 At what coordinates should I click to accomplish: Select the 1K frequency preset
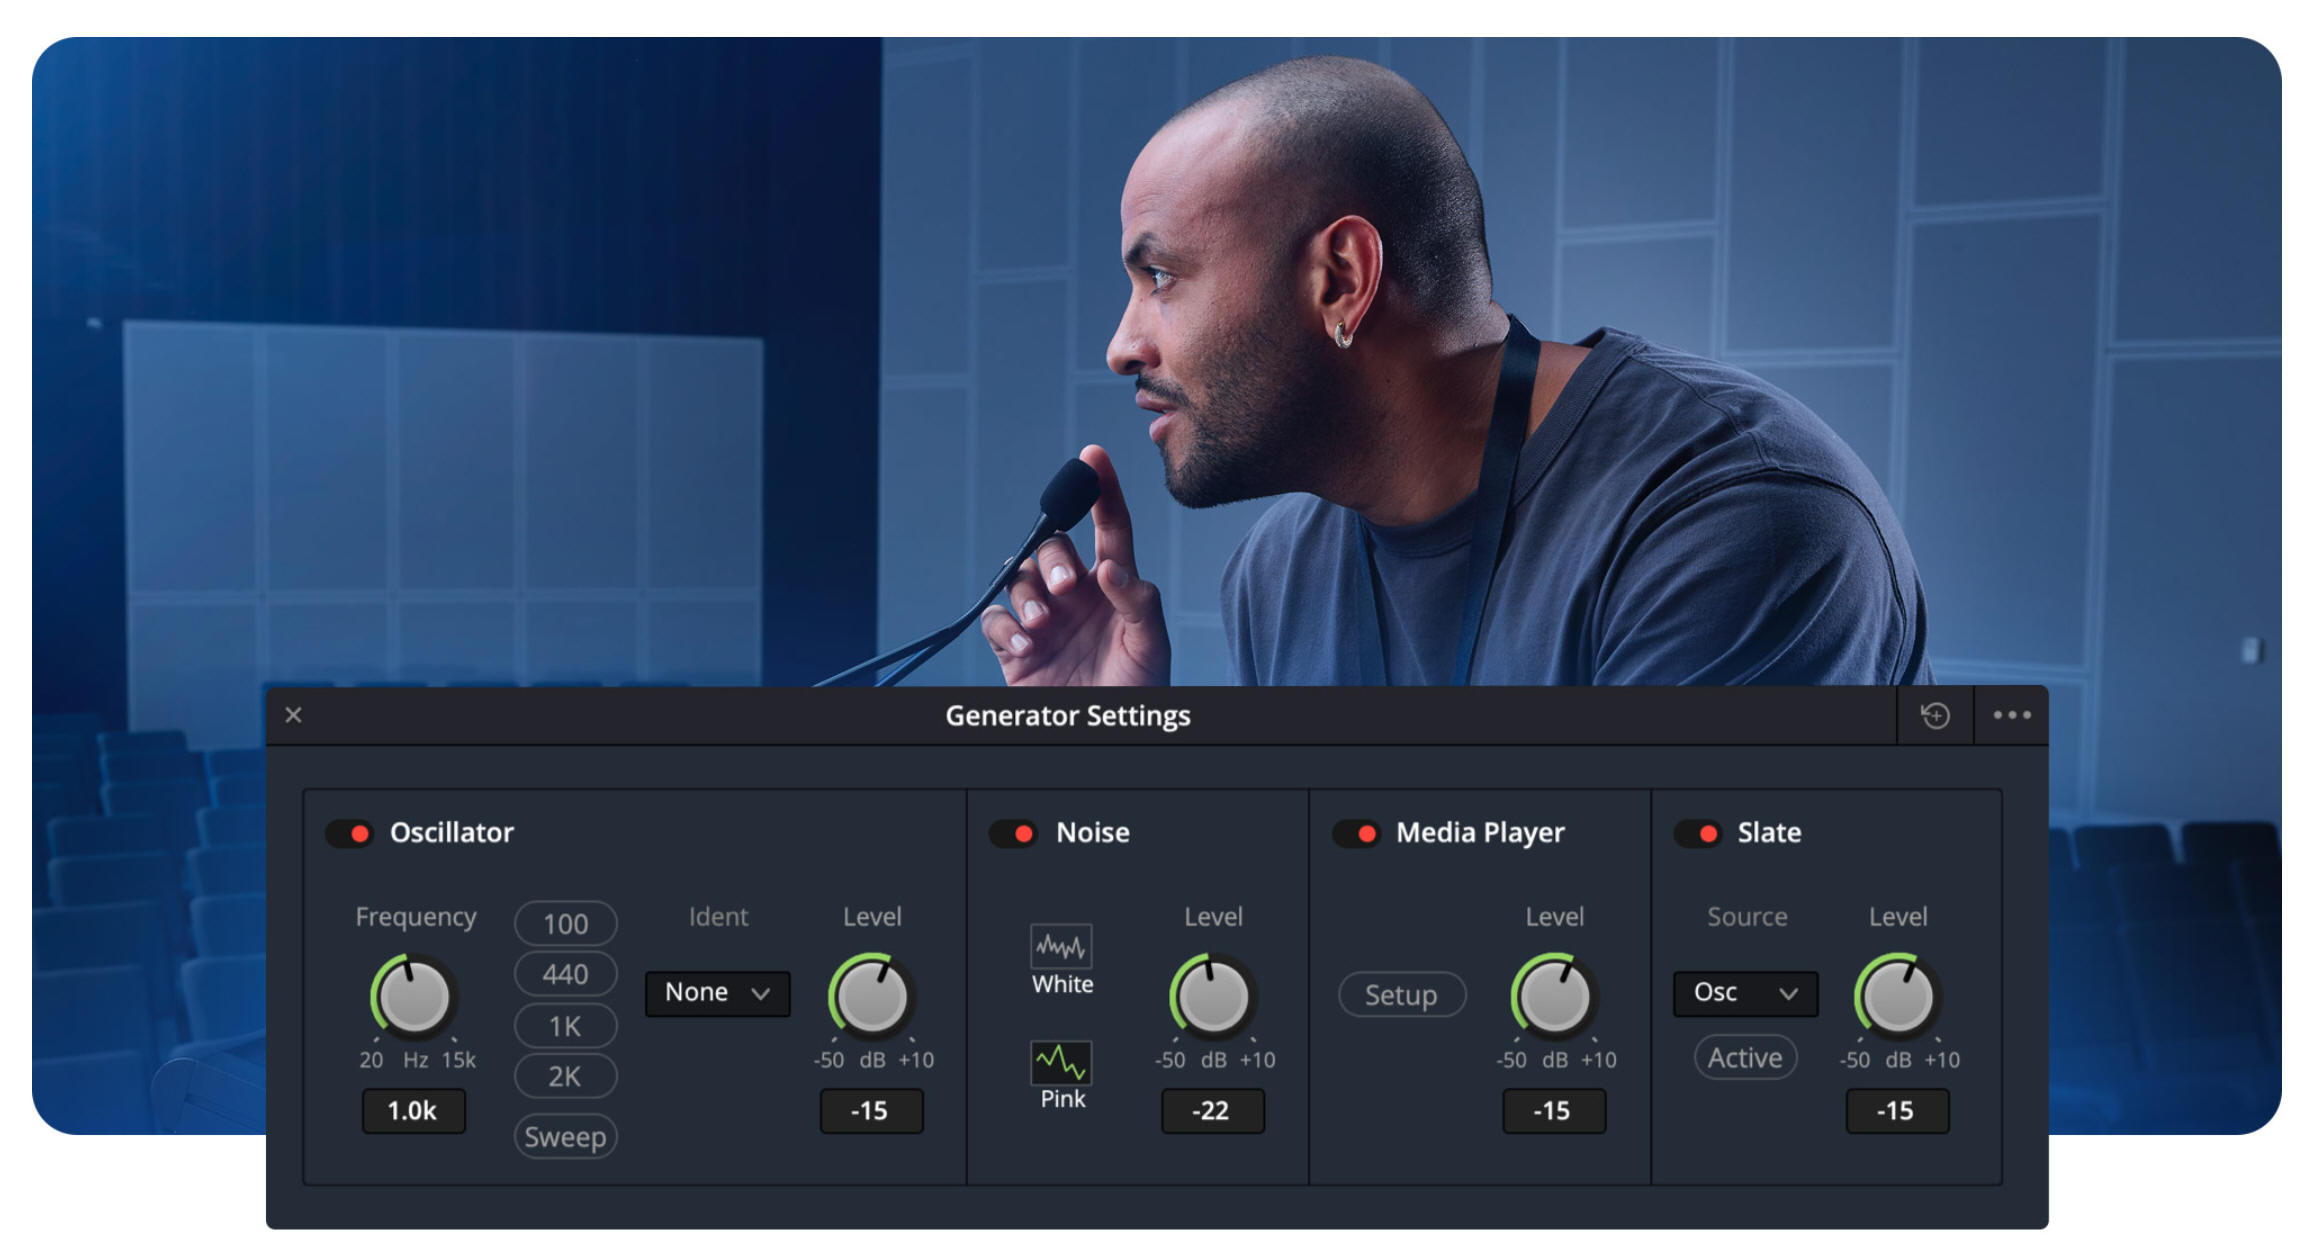coord(565,1026)
